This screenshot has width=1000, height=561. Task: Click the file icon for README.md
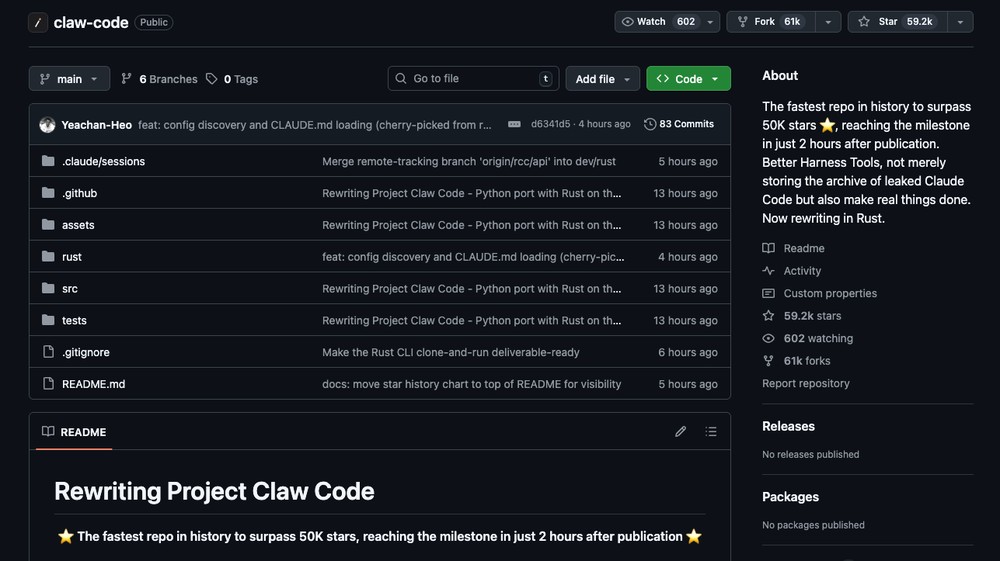(x=48, y=384)
